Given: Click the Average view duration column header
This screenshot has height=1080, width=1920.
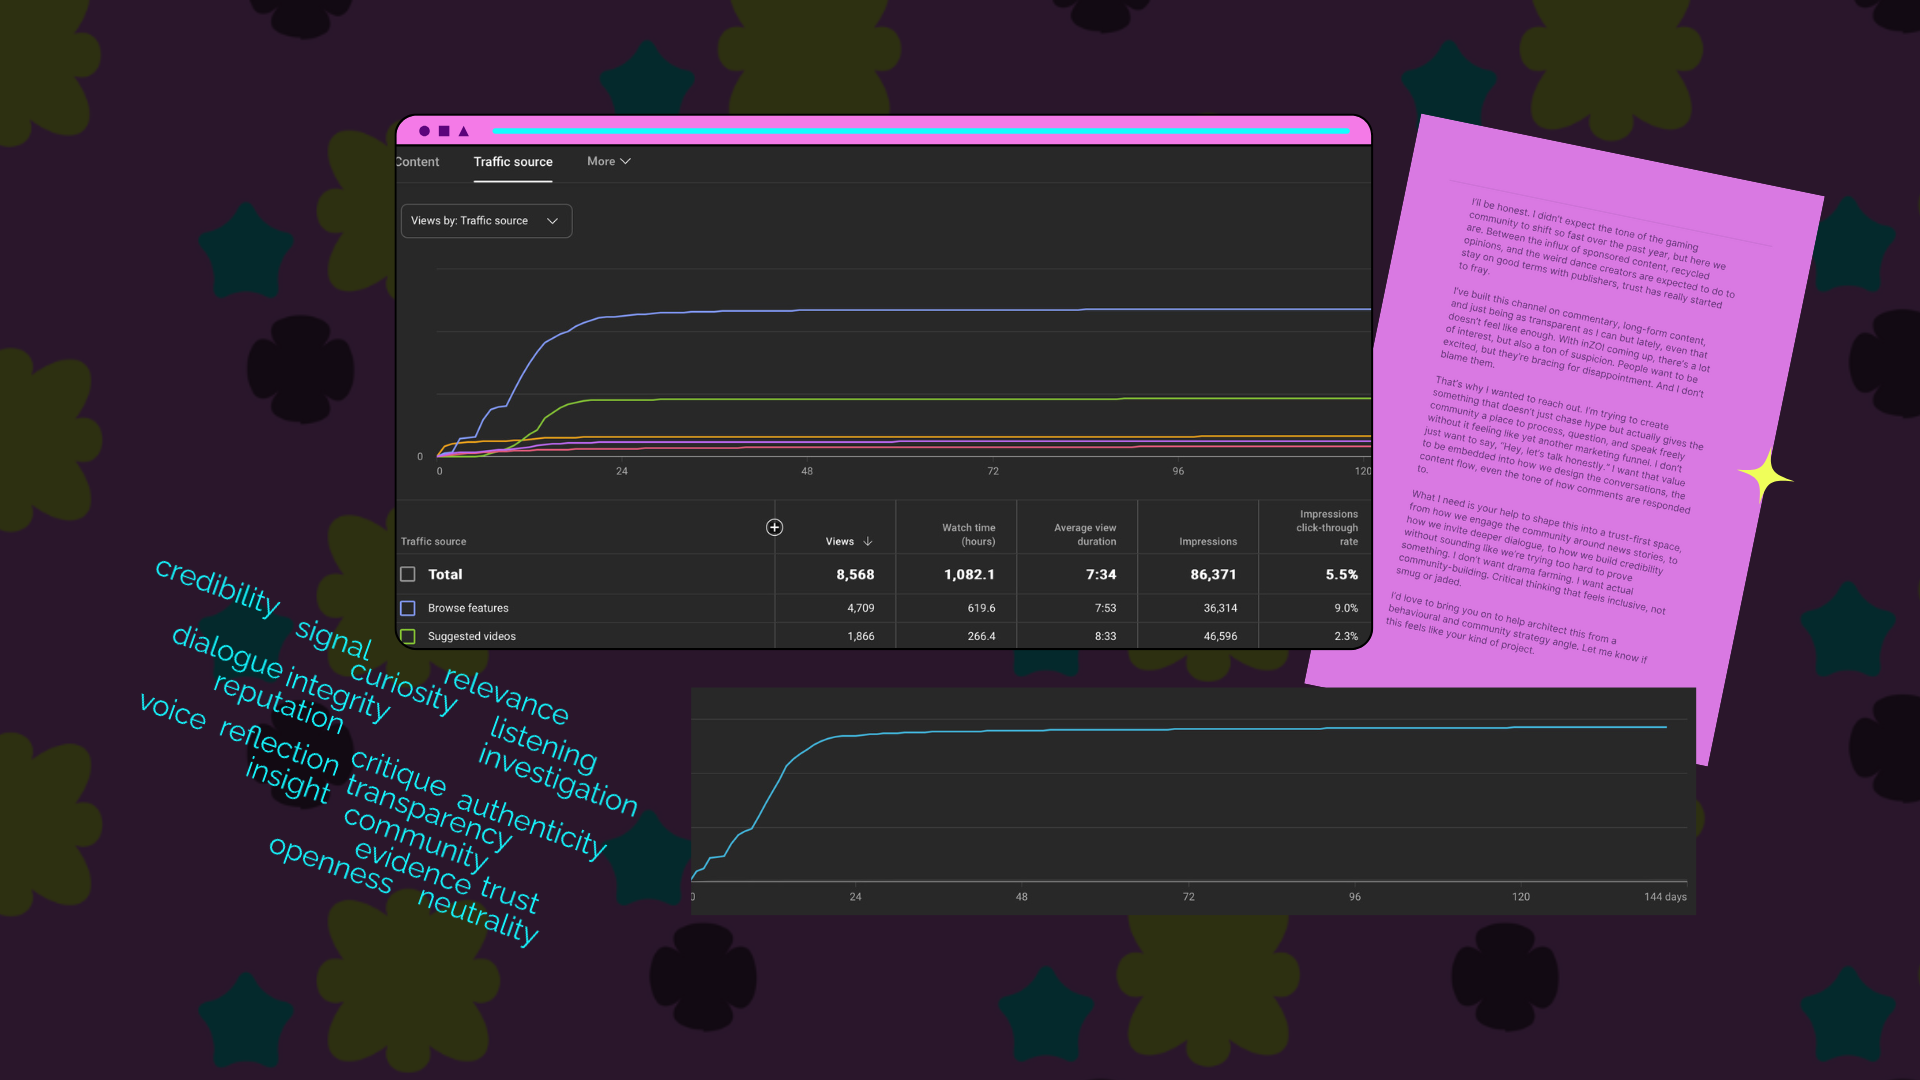Looking at the screenshot, I should pyautogui.click(x=1084, y=534).
